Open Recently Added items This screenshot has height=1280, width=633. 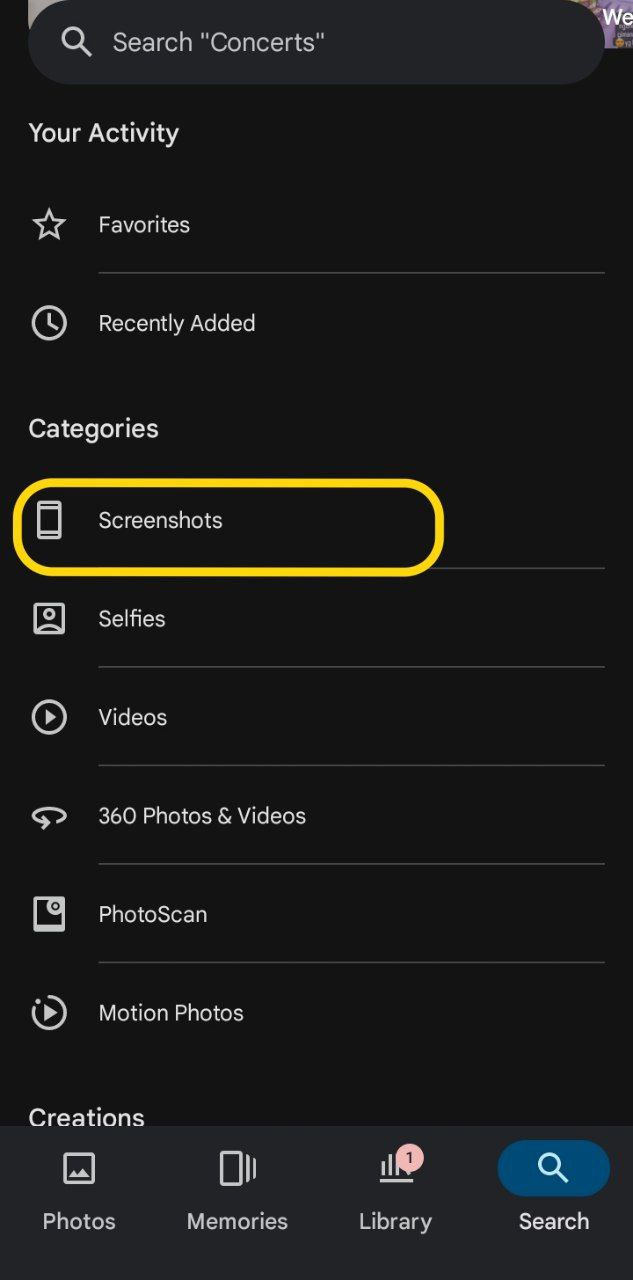pyautogui.click(x=177, y=323)
